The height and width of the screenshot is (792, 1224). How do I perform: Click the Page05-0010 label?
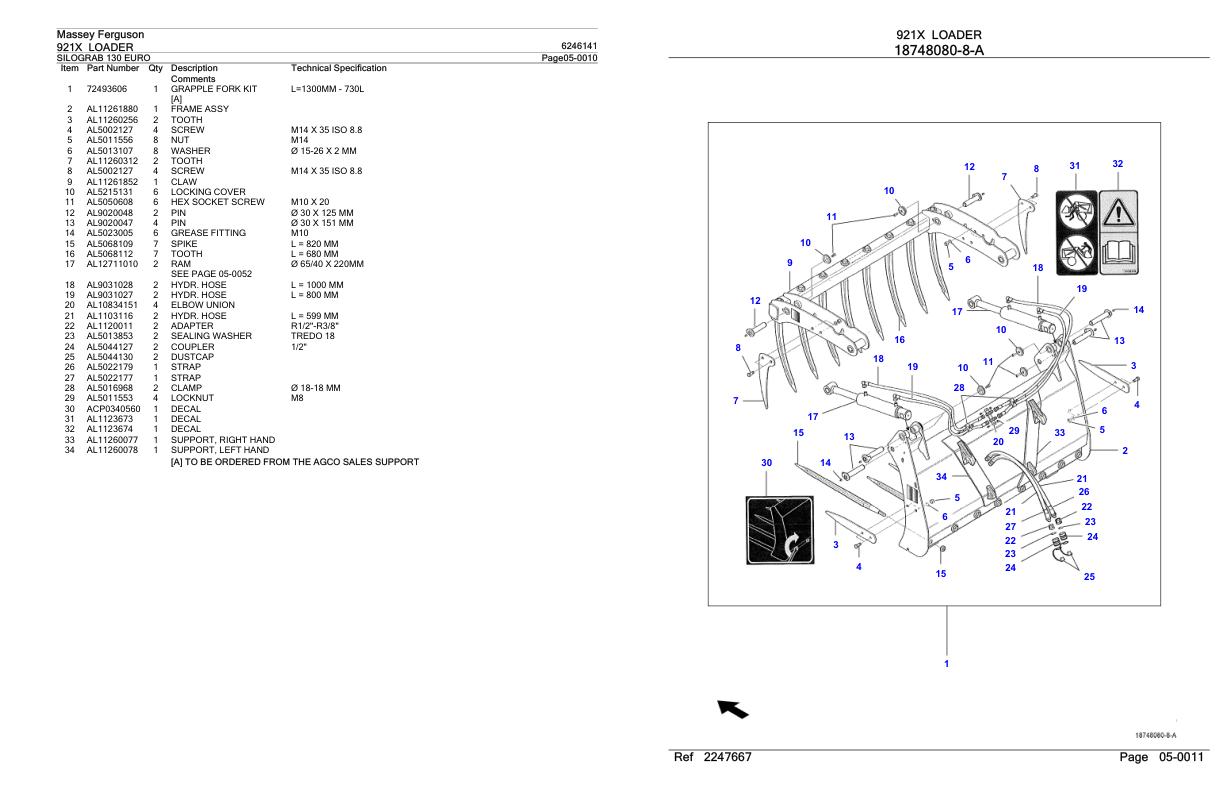click(x=569, y=57)
